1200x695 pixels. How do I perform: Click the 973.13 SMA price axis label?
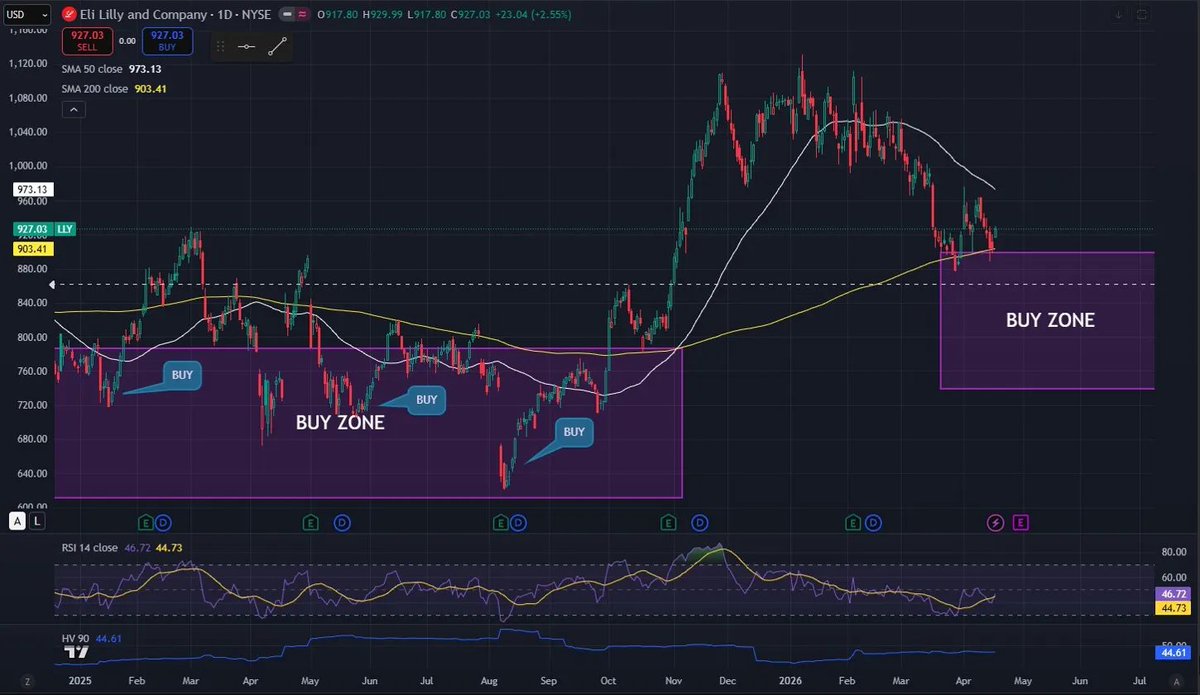click(32, 189)
